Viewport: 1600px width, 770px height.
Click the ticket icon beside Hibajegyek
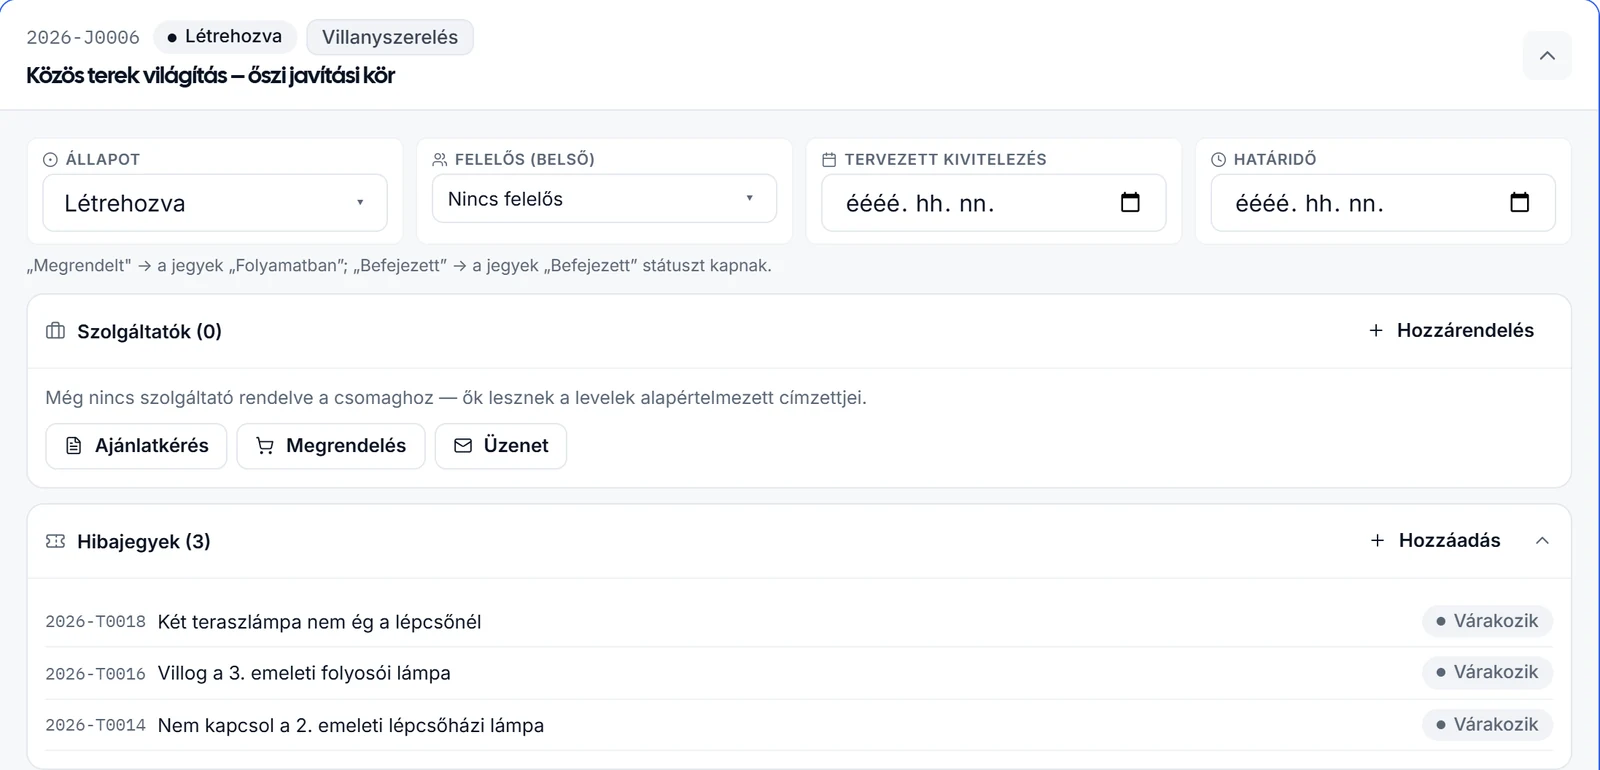tap(56, 541)
